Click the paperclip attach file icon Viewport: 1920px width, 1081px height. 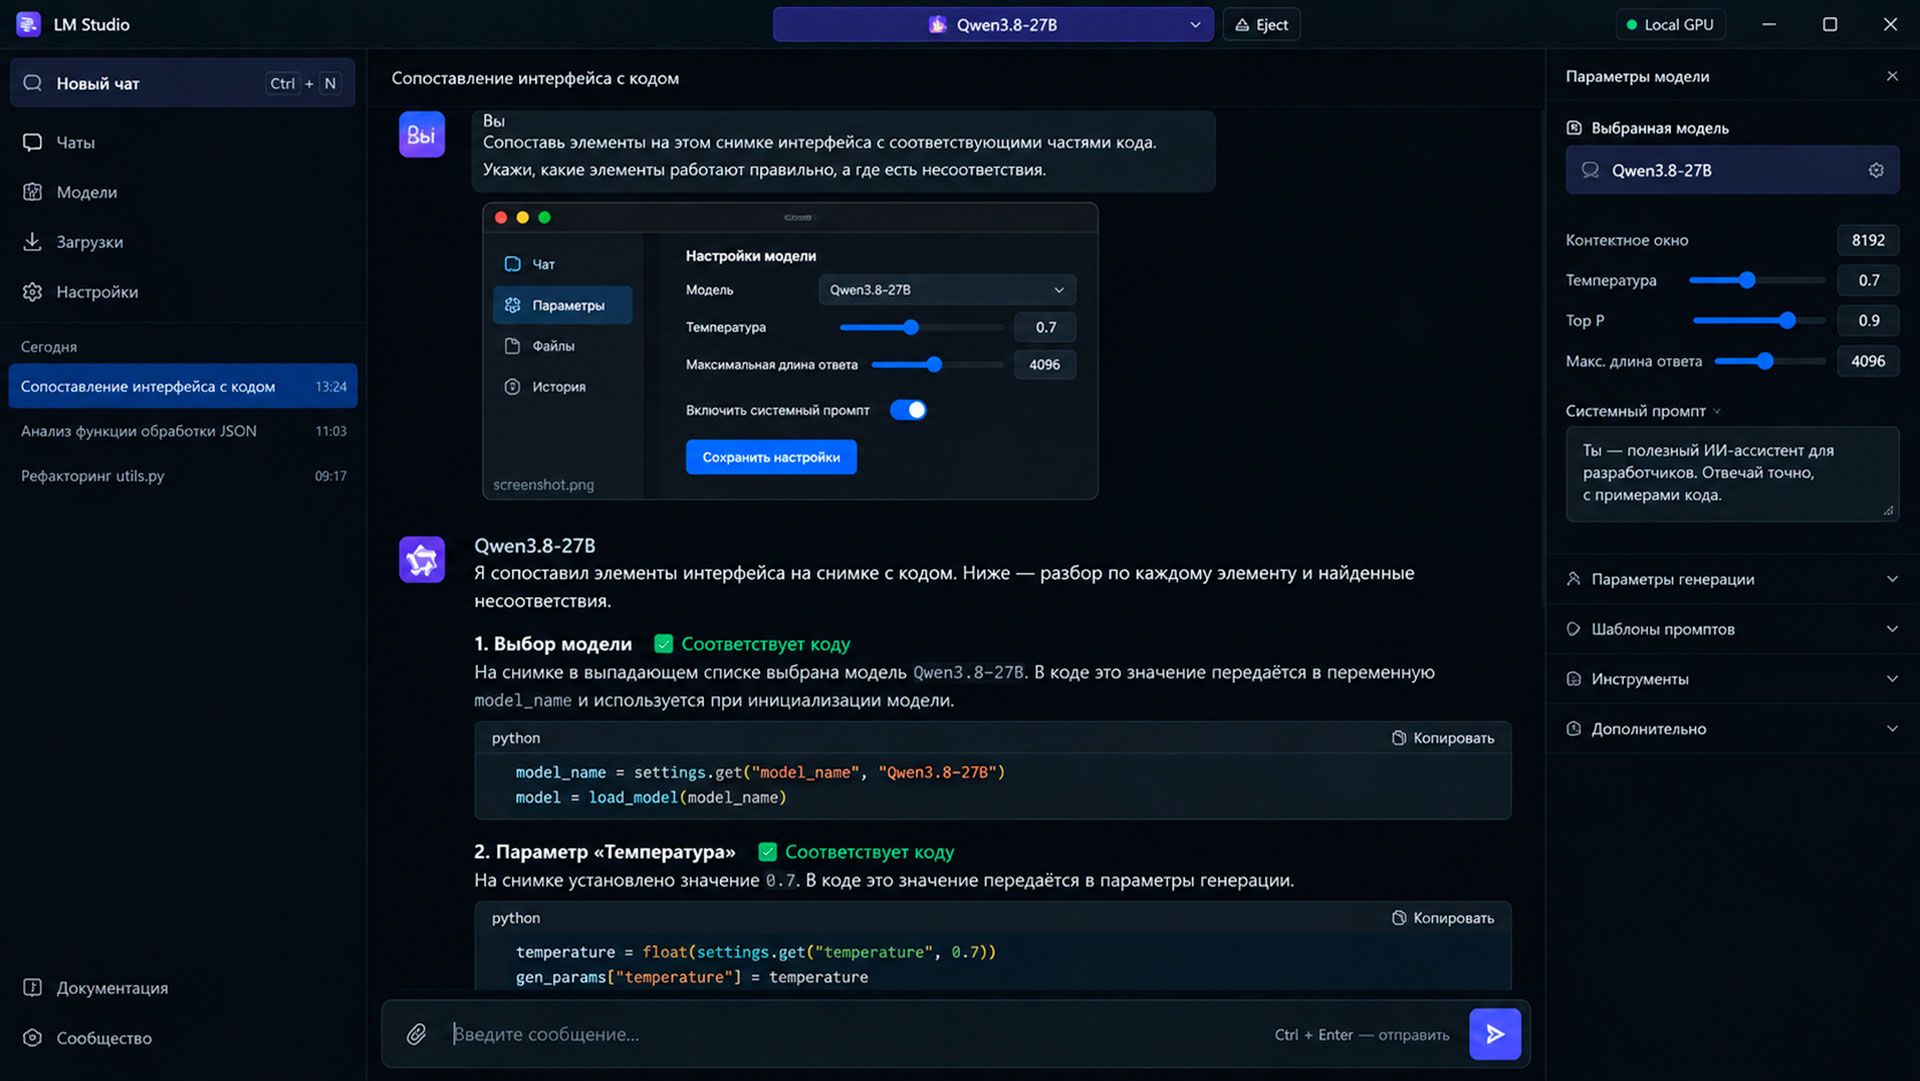416,1034
